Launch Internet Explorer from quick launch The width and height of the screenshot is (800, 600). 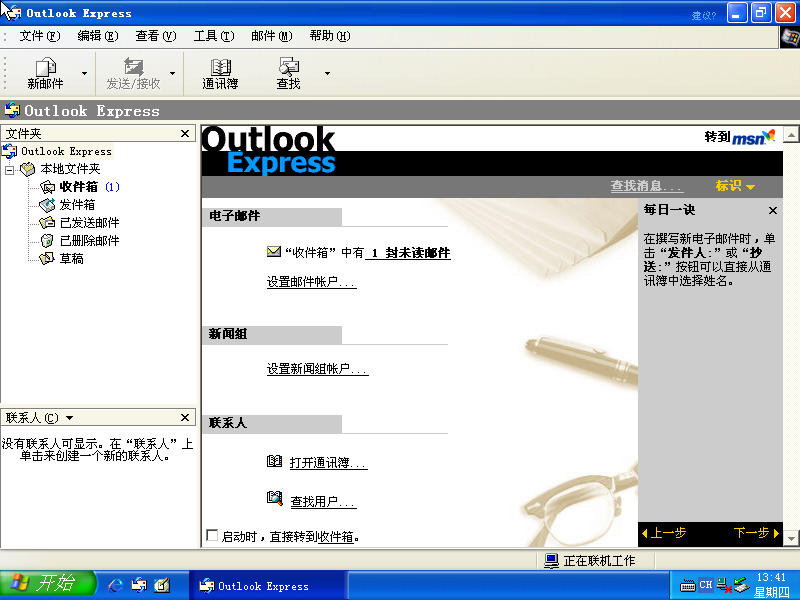[x=115, y=585]
